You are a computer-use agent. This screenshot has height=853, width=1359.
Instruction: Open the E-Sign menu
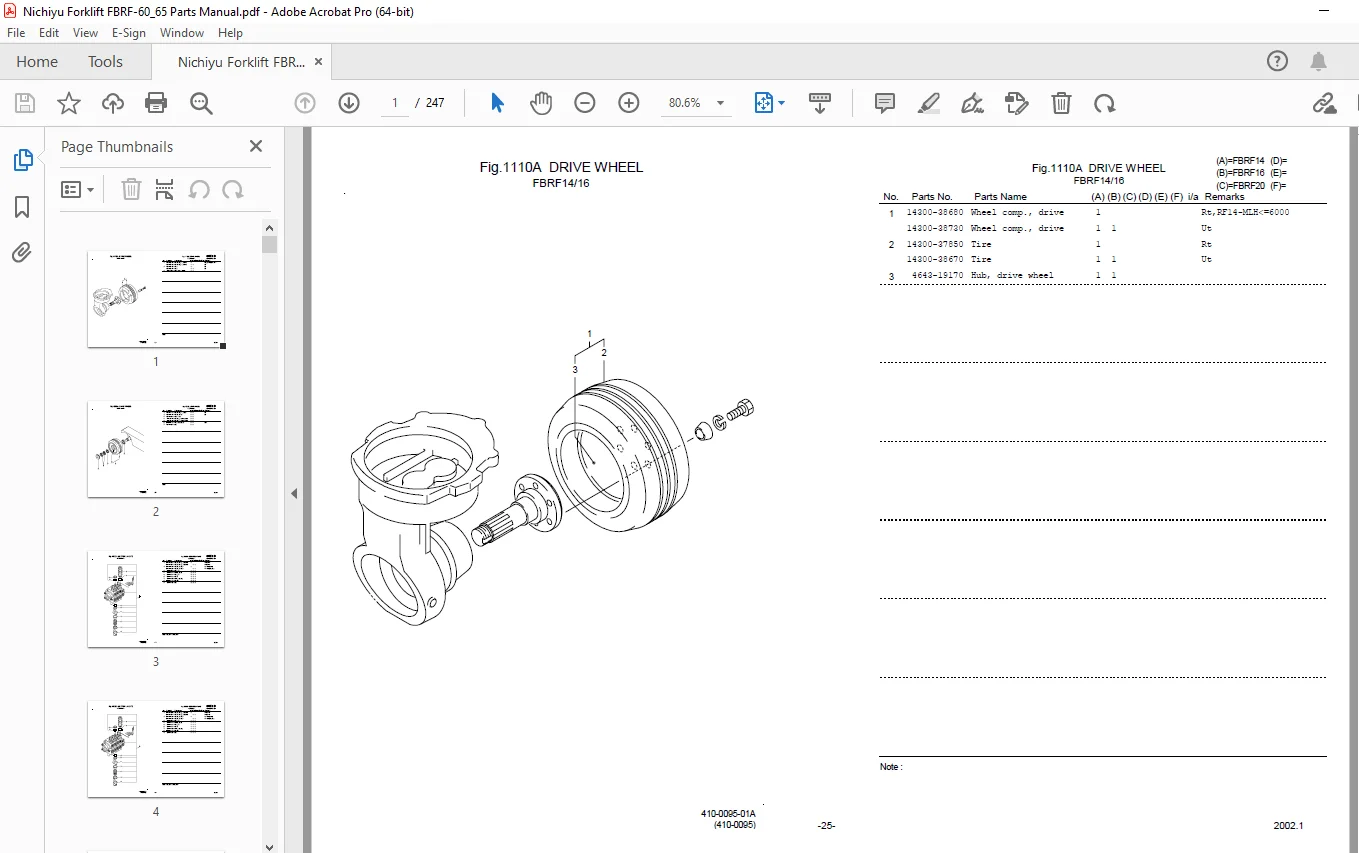129,33
